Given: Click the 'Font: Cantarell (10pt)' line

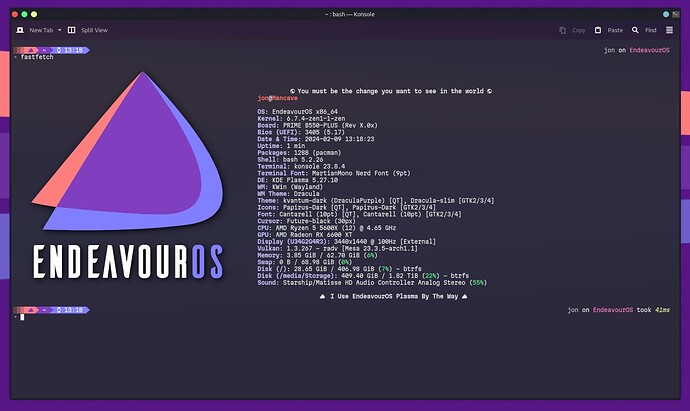Looking at the screenshot, I should click(x=360, y=214).
